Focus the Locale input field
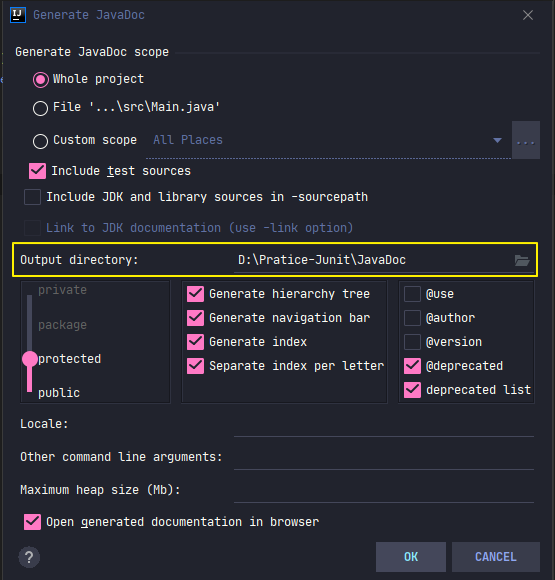 click(x=384, y=425)
